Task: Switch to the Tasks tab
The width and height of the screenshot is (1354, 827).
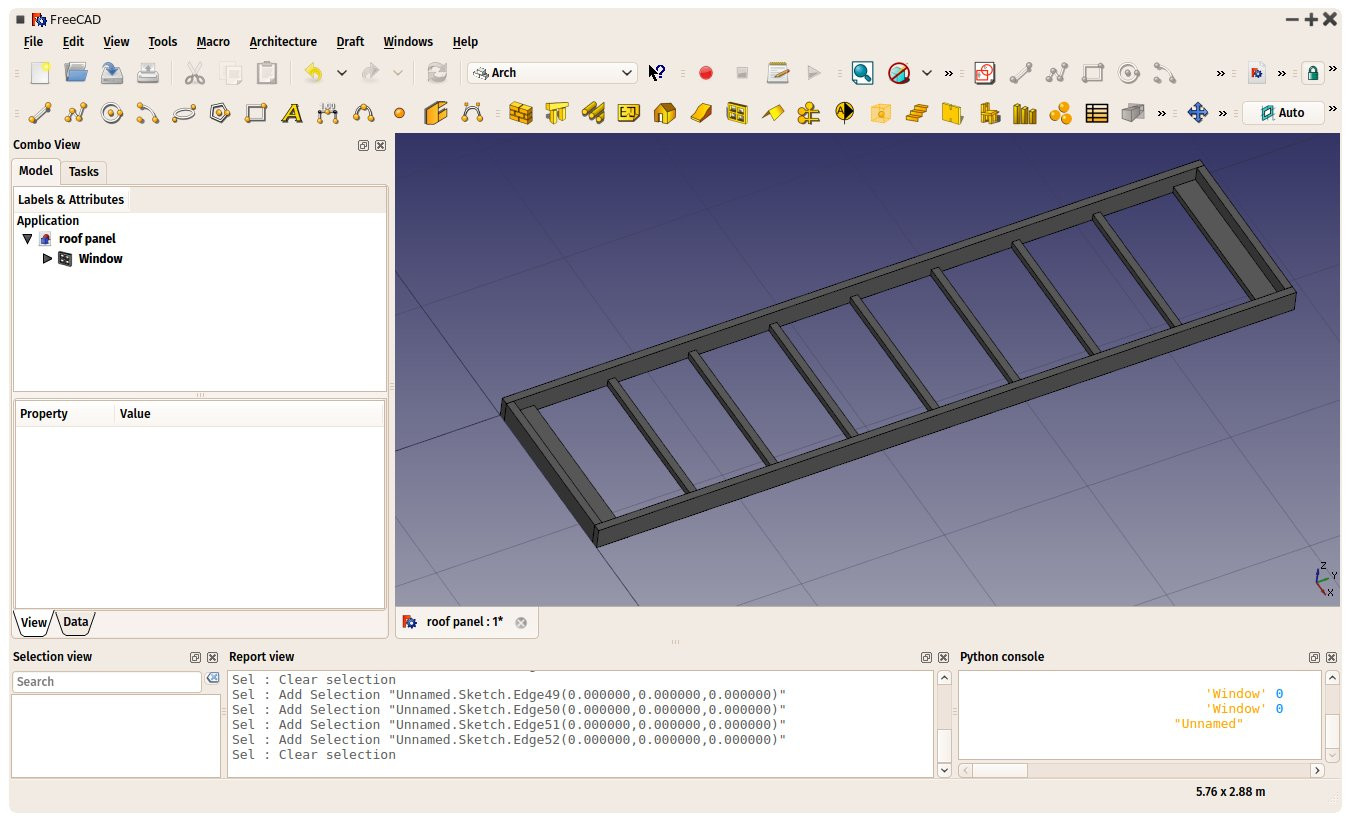Action: [84, 172]
